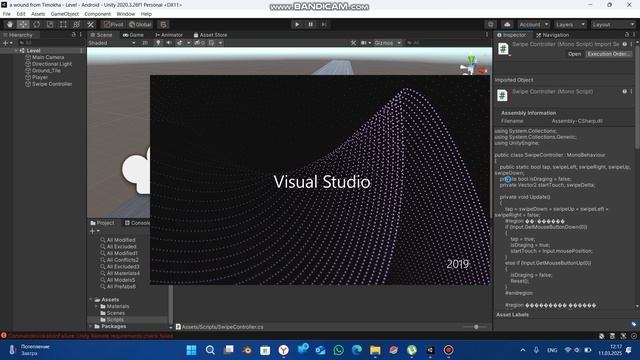Open scene component tools icon

coord(353,43)
